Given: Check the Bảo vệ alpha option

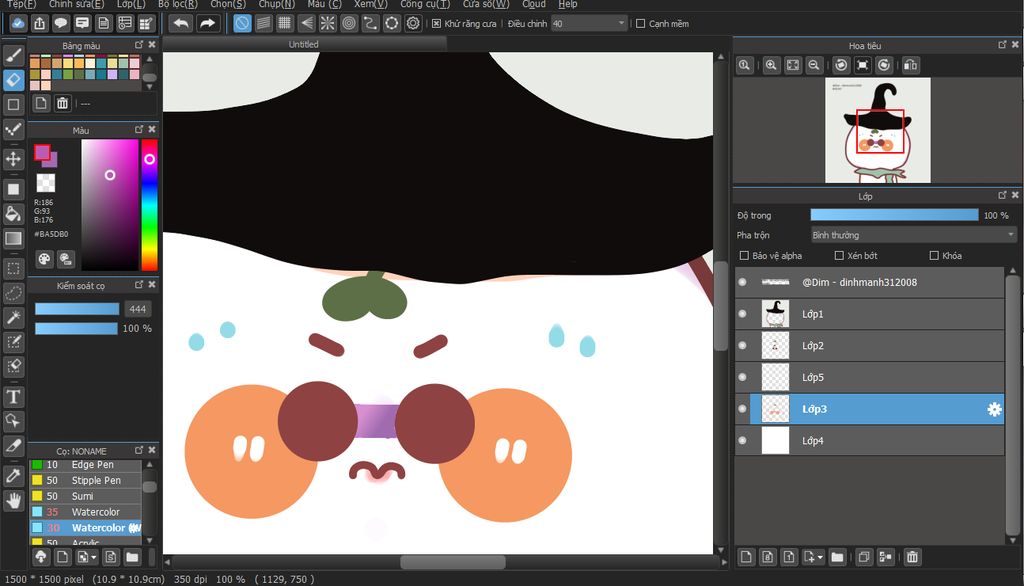Looking at the screenshot, I should [x=744, y=255].
